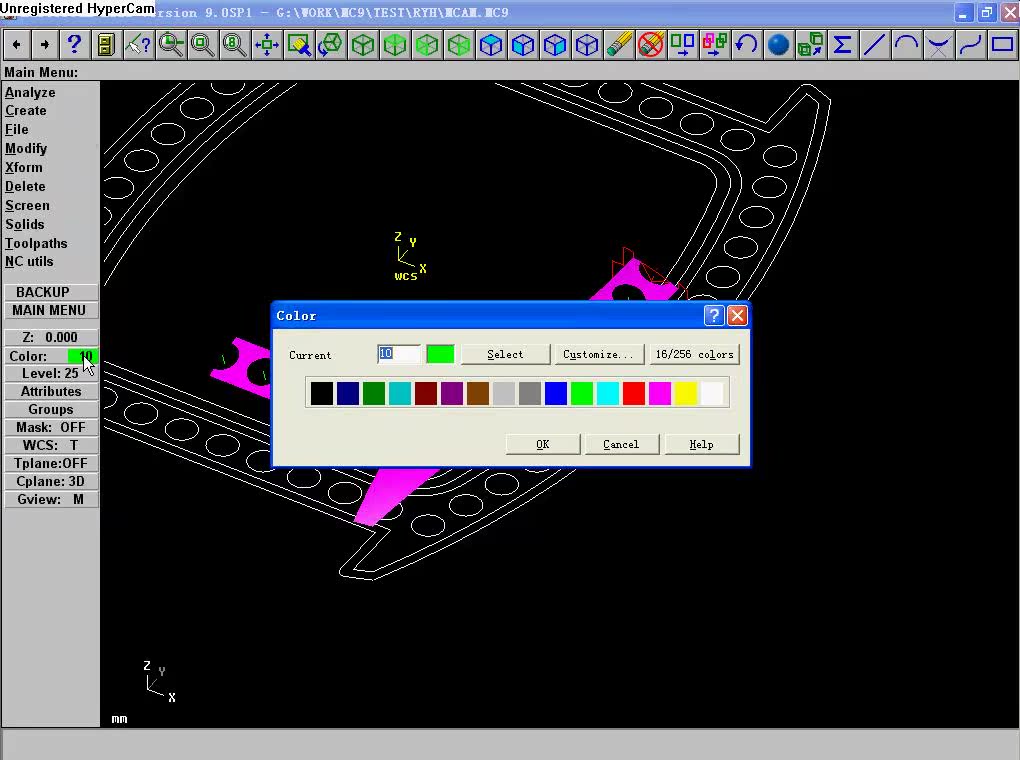Image resolution: width=1020 pixels, height=760 pixels.
Task: Click the Select button in Color dialog
Action: [x=505, y=354]
